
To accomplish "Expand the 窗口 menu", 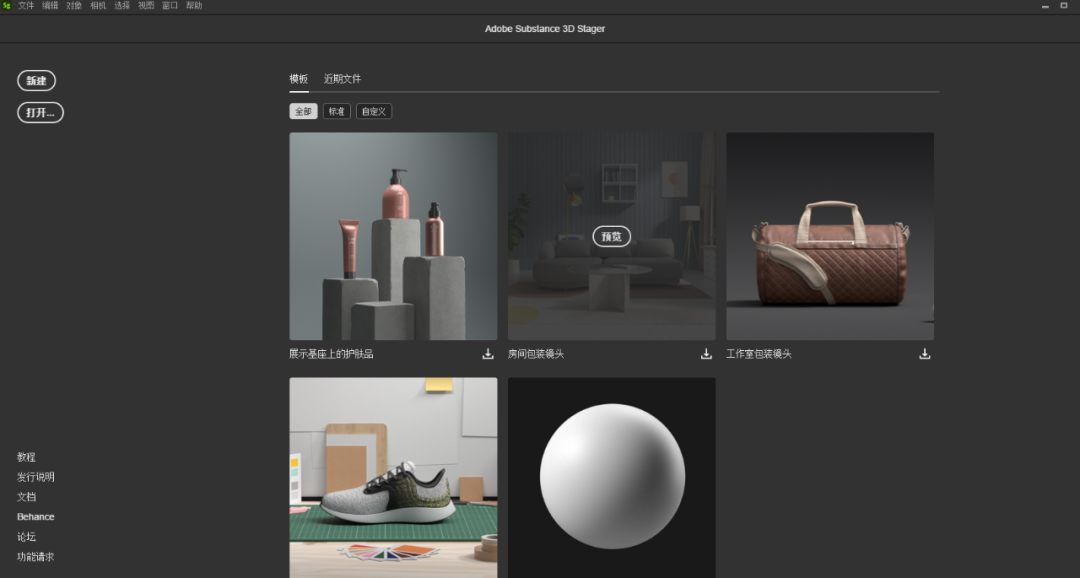I will click(170, 6).
